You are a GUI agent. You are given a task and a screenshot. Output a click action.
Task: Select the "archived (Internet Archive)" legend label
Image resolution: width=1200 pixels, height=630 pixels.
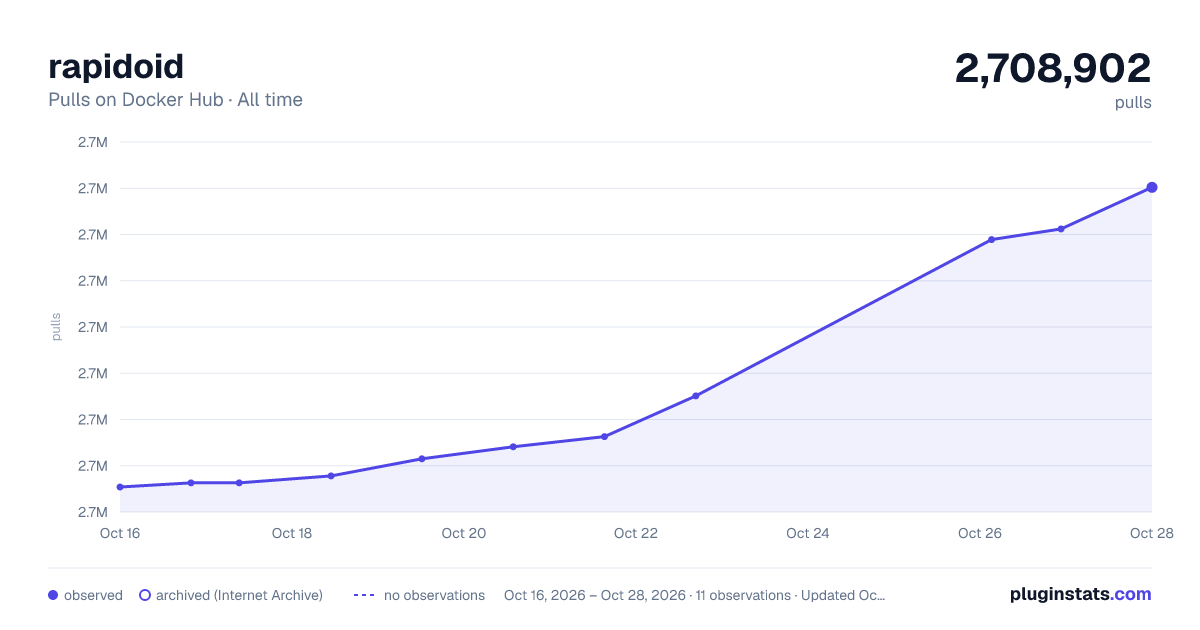pyautogui.click(x=239, y=595)
